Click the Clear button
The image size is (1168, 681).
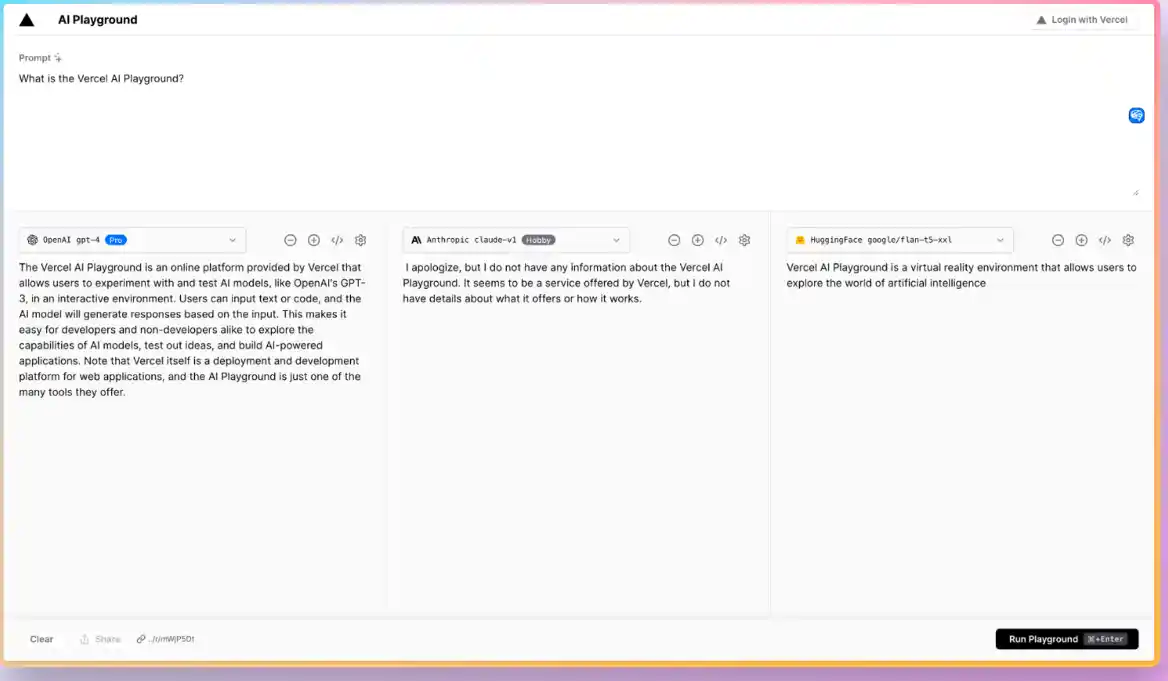[42, 639]
